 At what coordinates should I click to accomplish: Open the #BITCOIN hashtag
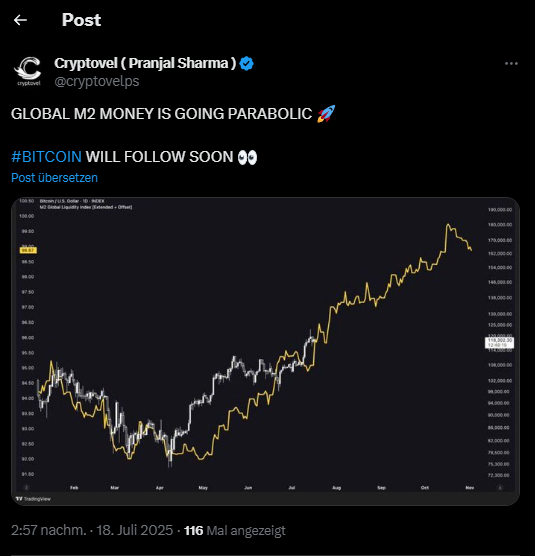(46, 157)
